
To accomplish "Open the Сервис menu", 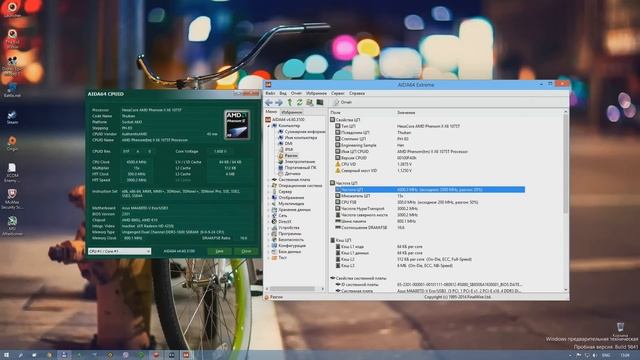I will click(x=338, y=93).
